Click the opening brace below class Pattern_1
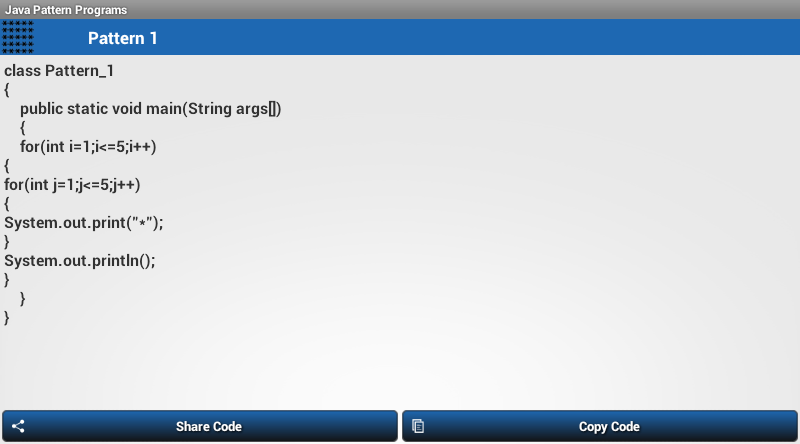This screenshot has height=444, width=800. 7,90
